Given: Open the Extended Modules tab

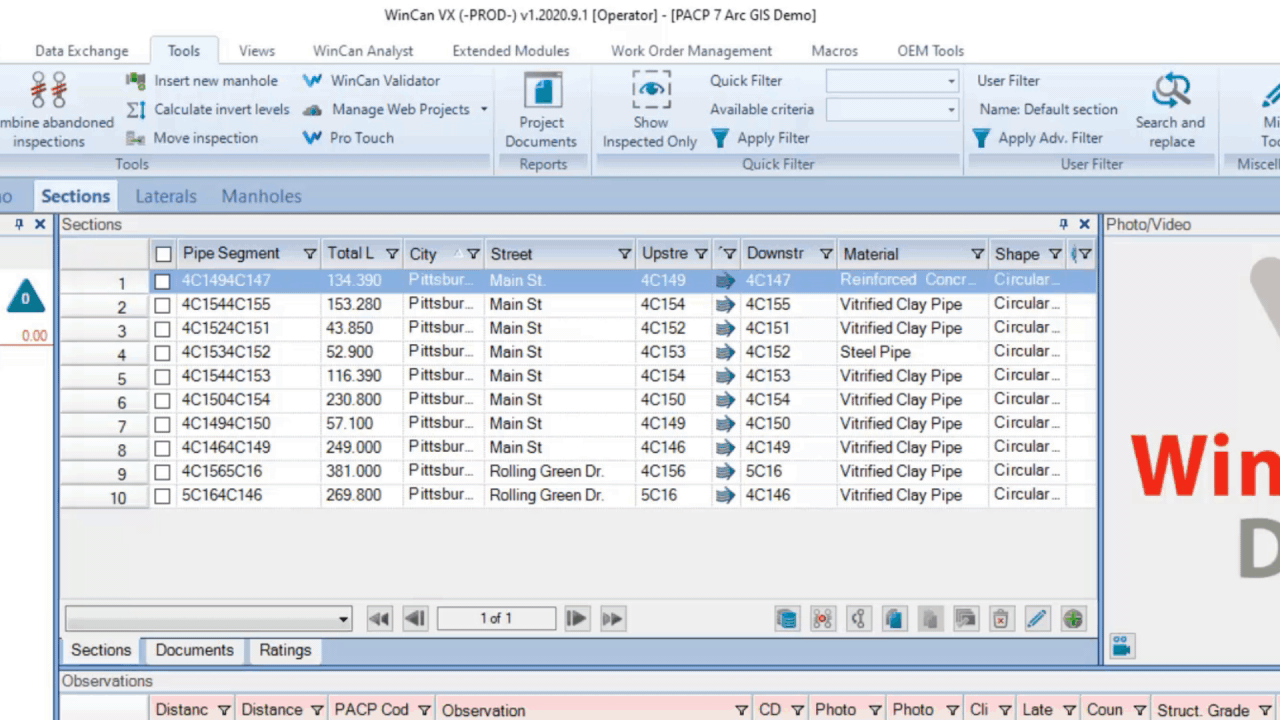Looking at the screenshot, I should point(511,51).
